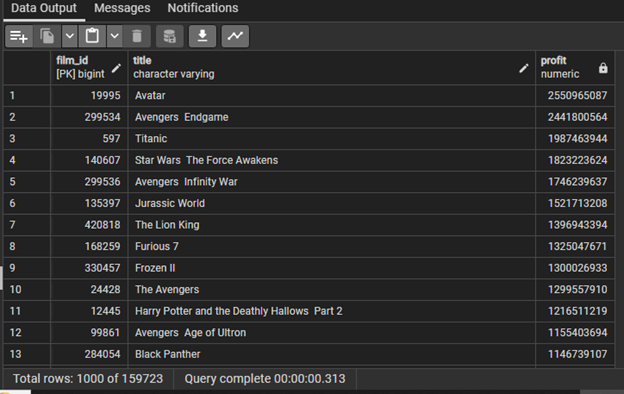Click the Total rows status text
The height and width of the screenshot is (394, 624).
coord(88,378)
